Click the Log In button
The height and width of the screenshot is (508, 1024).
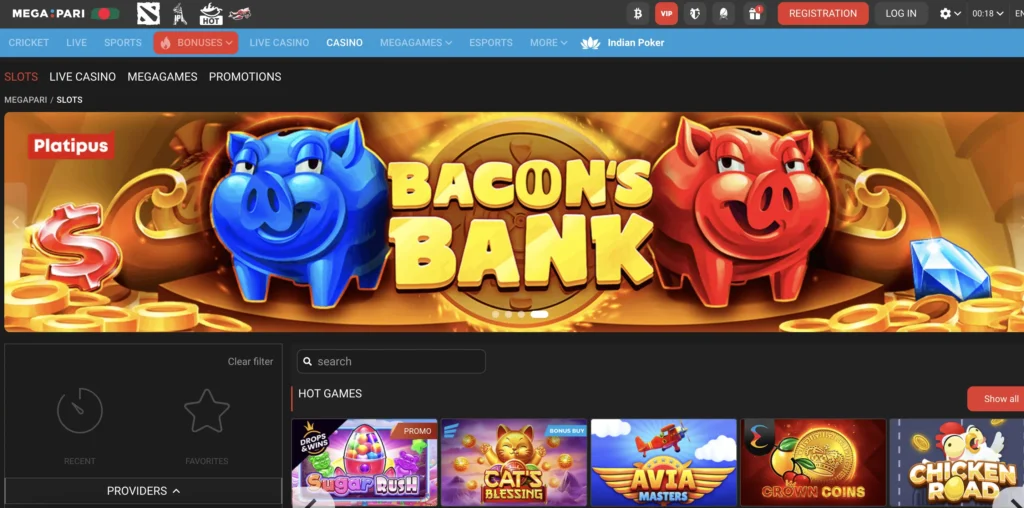(x=901, y=13)
